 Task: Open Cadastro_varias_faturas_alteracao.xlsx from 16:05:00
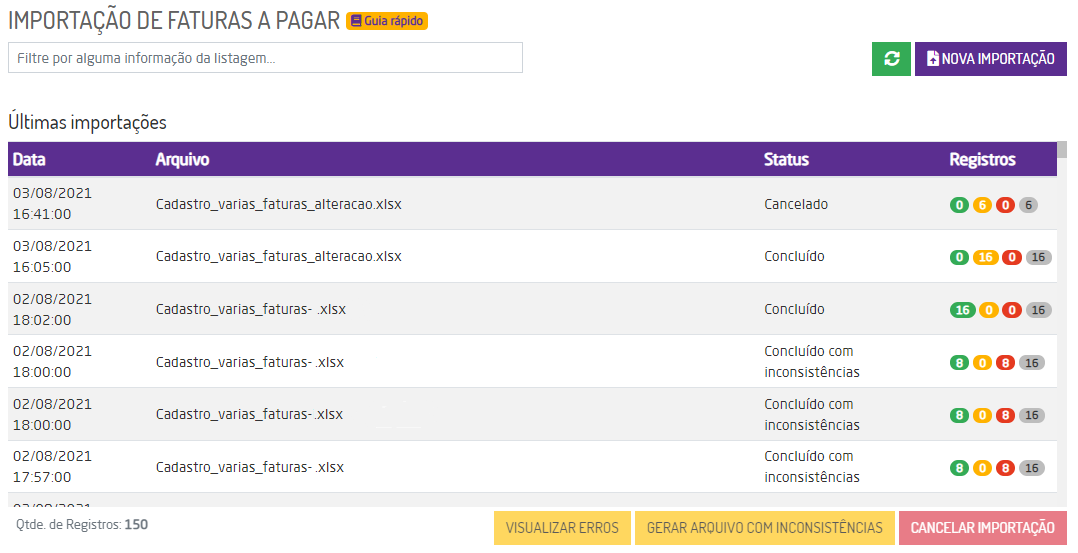point(278,256)
